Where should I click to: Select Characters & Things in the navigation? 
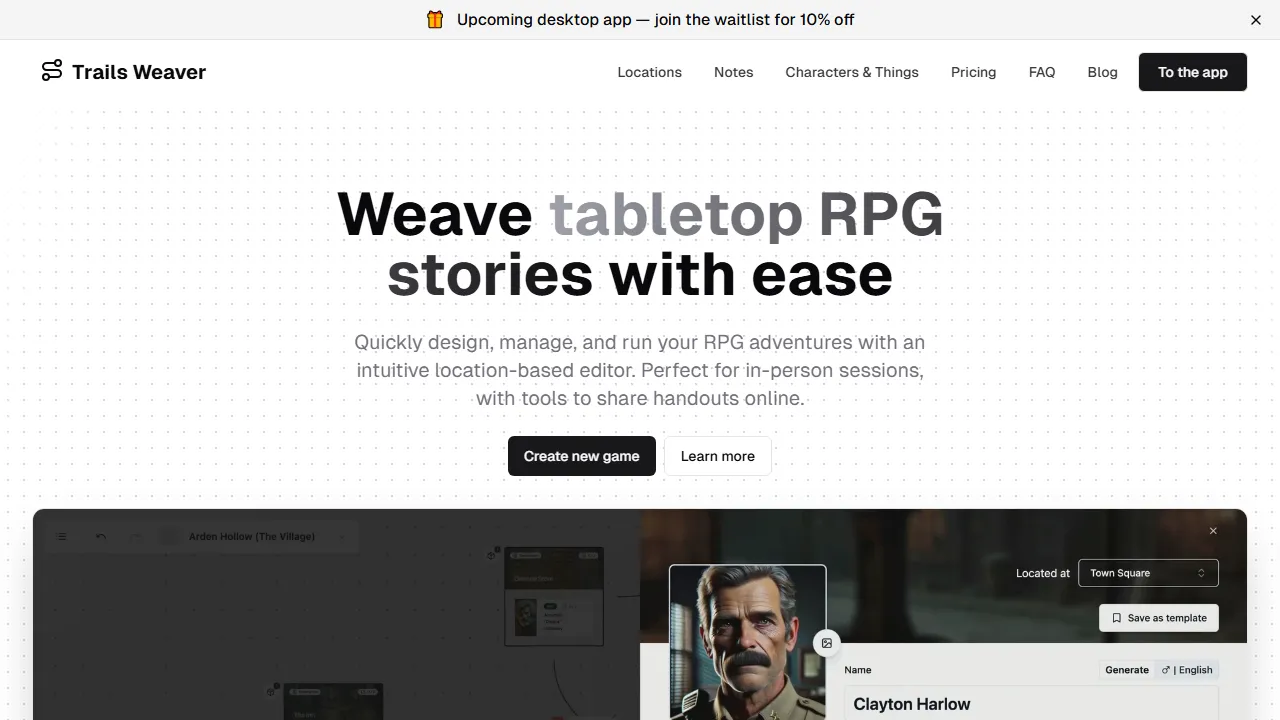pos(851,72)
